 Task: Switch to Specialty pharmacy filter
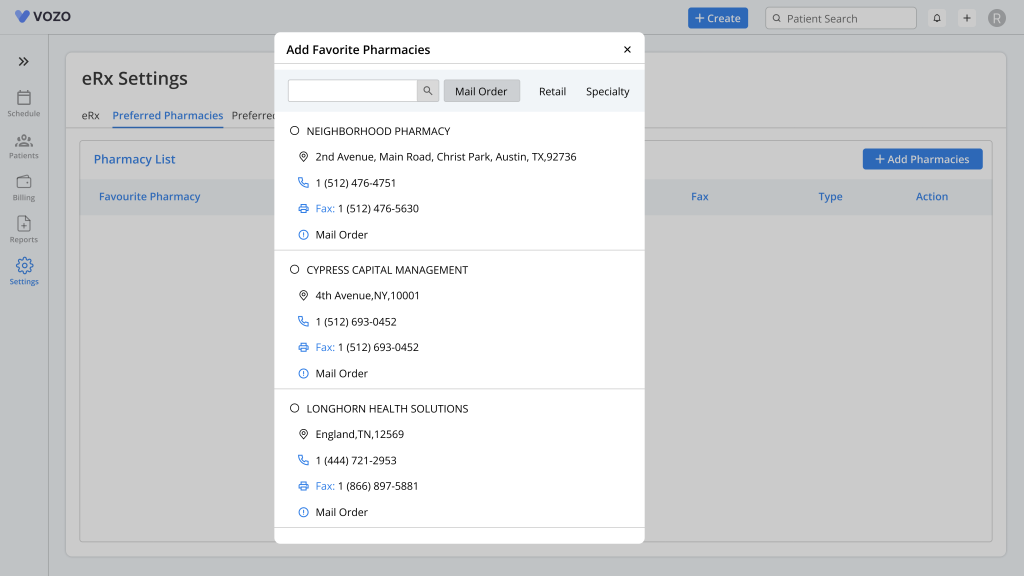(x=607, y=91)
